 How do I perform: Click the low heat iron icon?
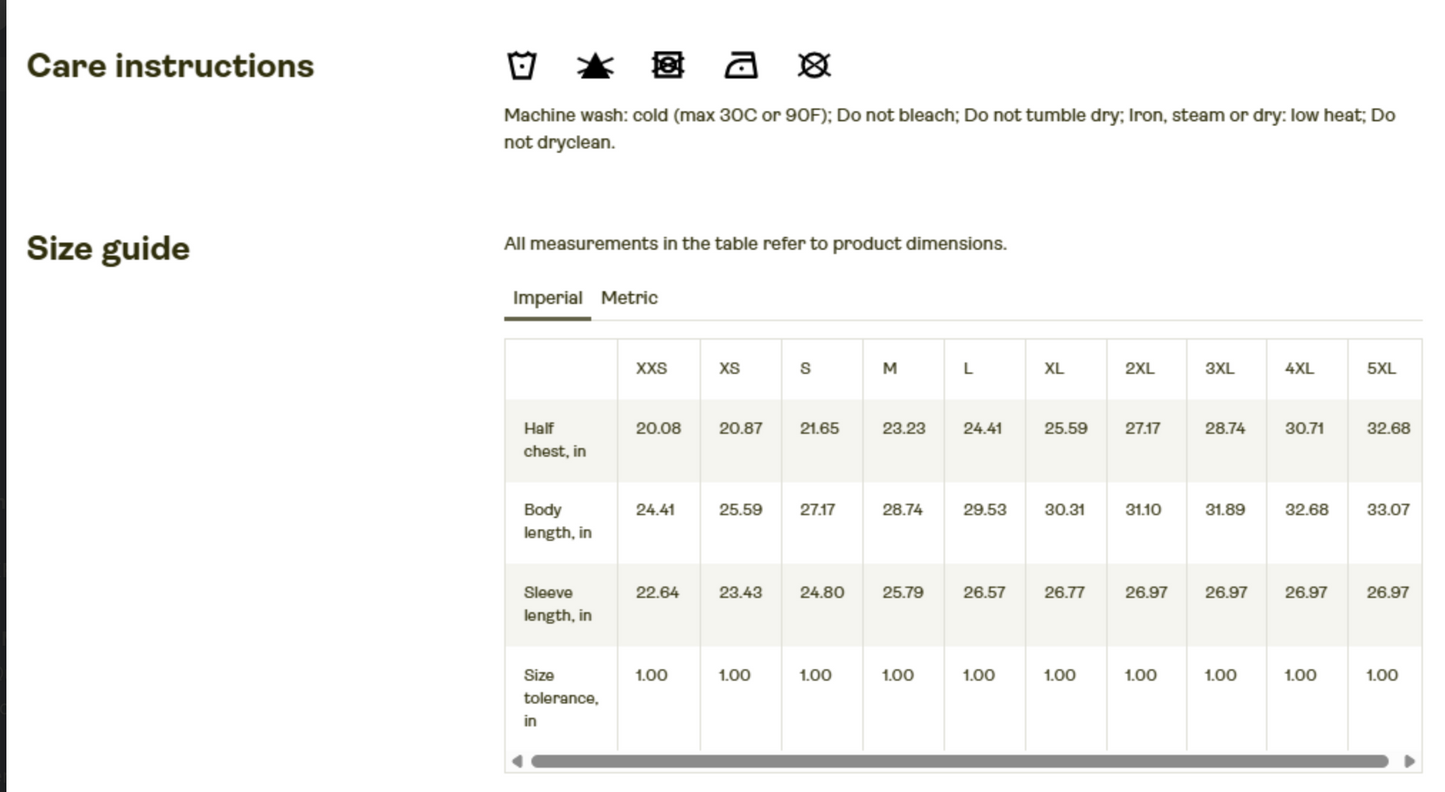click(741, 66)
